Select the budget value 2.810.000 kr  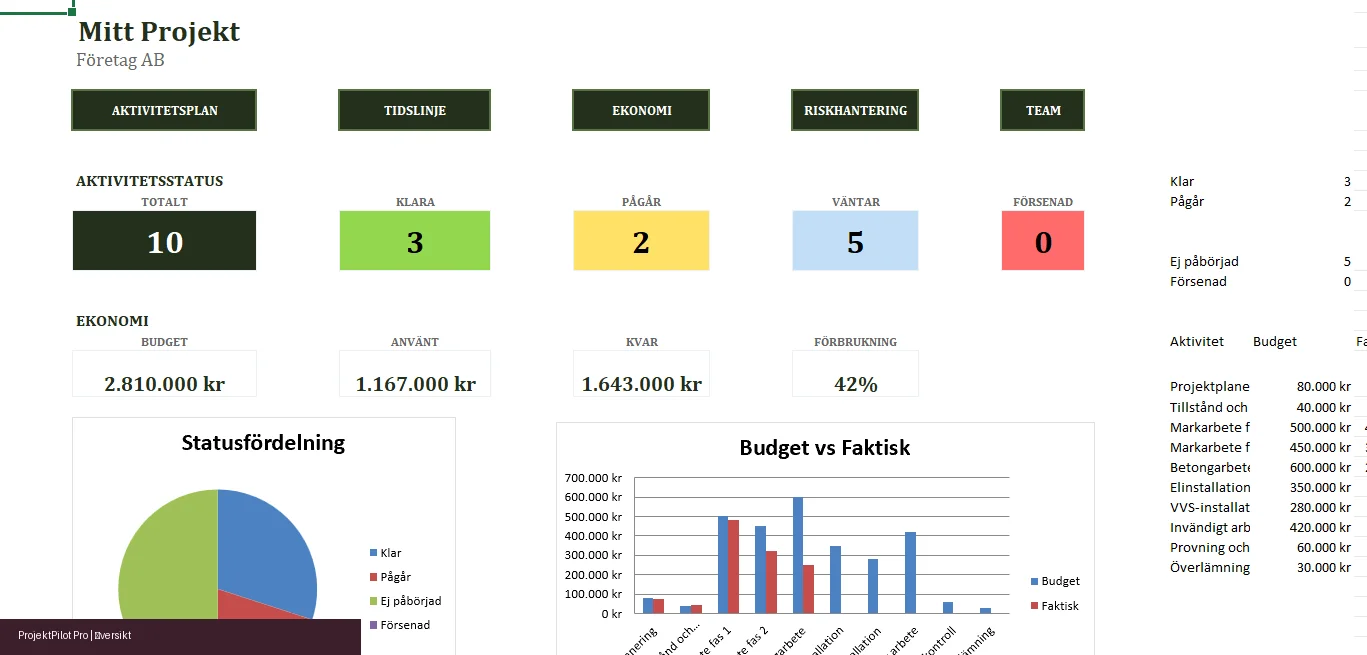164,384
